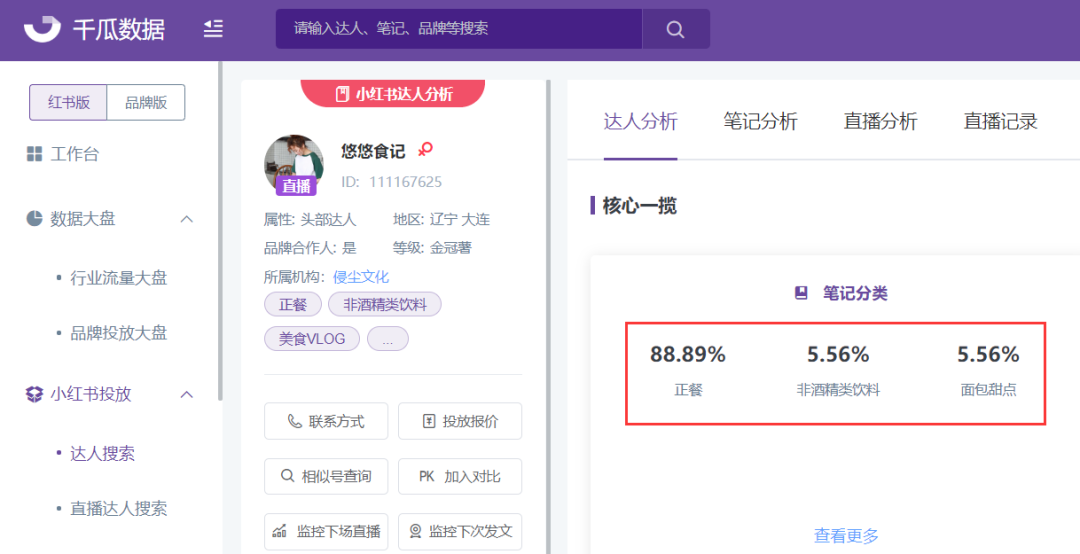Click the 直播 badge on the avatar
Screen dimensions: 1080x554
tap(296, 186)
